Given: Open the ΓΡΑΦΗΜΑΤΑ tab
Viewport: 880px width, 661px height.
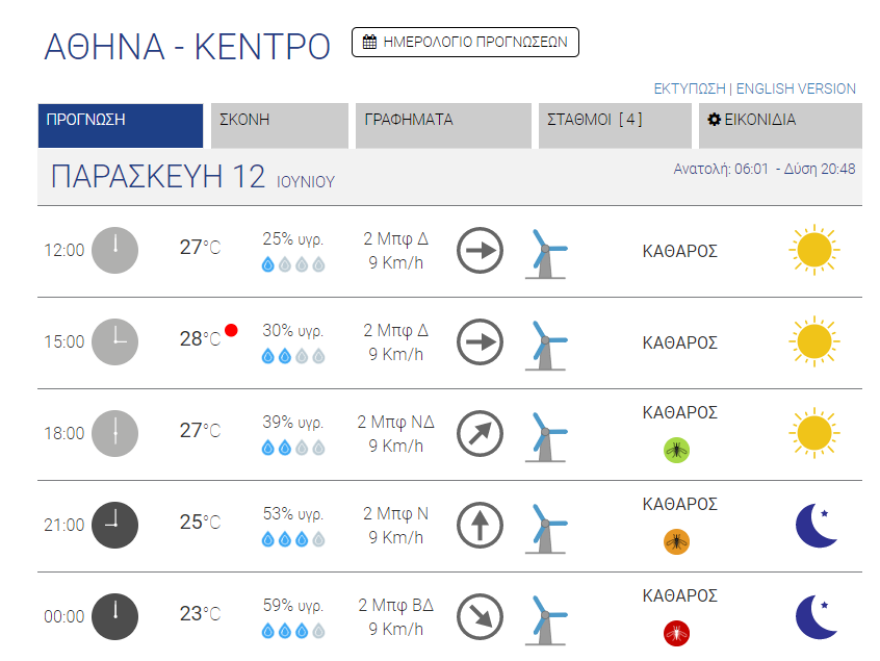Looking at the screenshot, I should pos(443,125).
